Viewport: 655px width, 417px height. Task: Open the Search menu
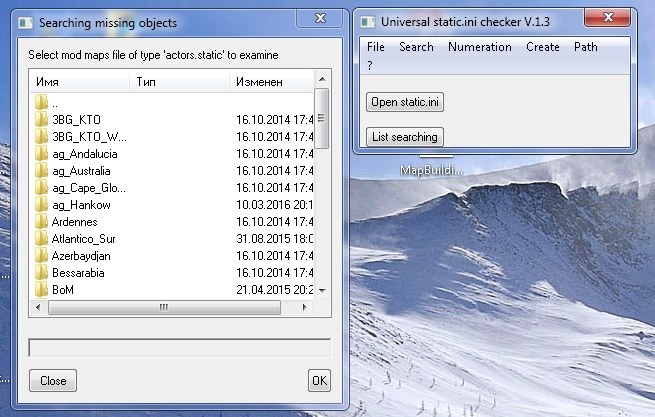click(x=416, y=47)
